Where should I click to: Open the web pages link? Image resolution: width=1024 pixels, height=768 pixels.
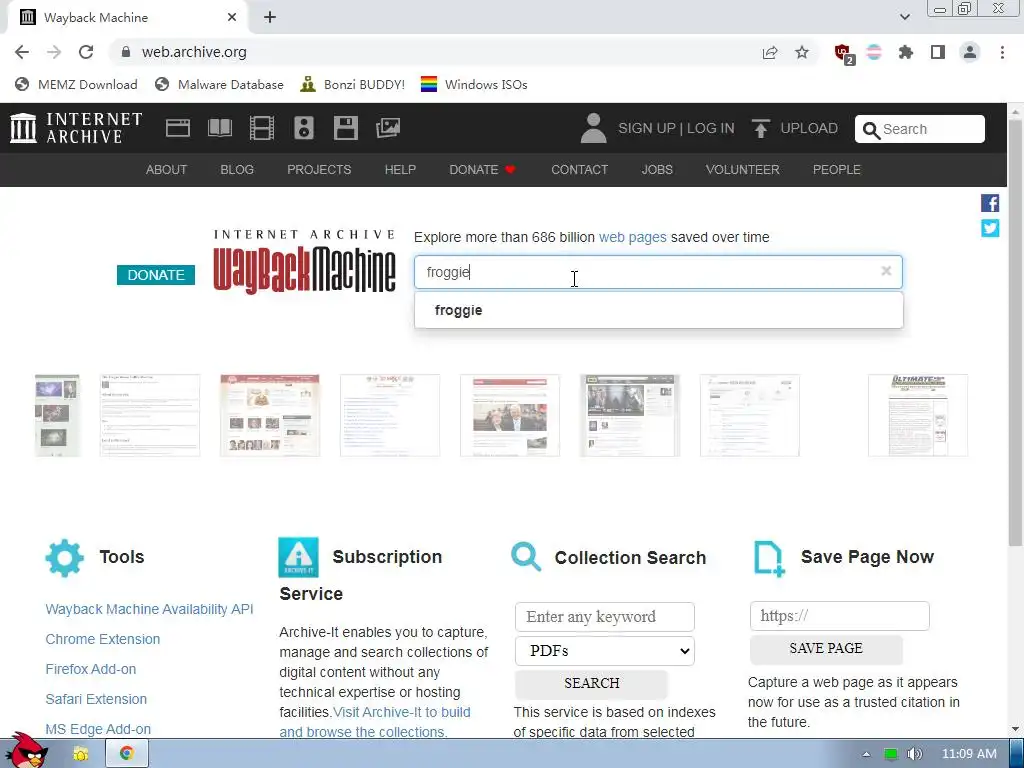pos(633,237)
